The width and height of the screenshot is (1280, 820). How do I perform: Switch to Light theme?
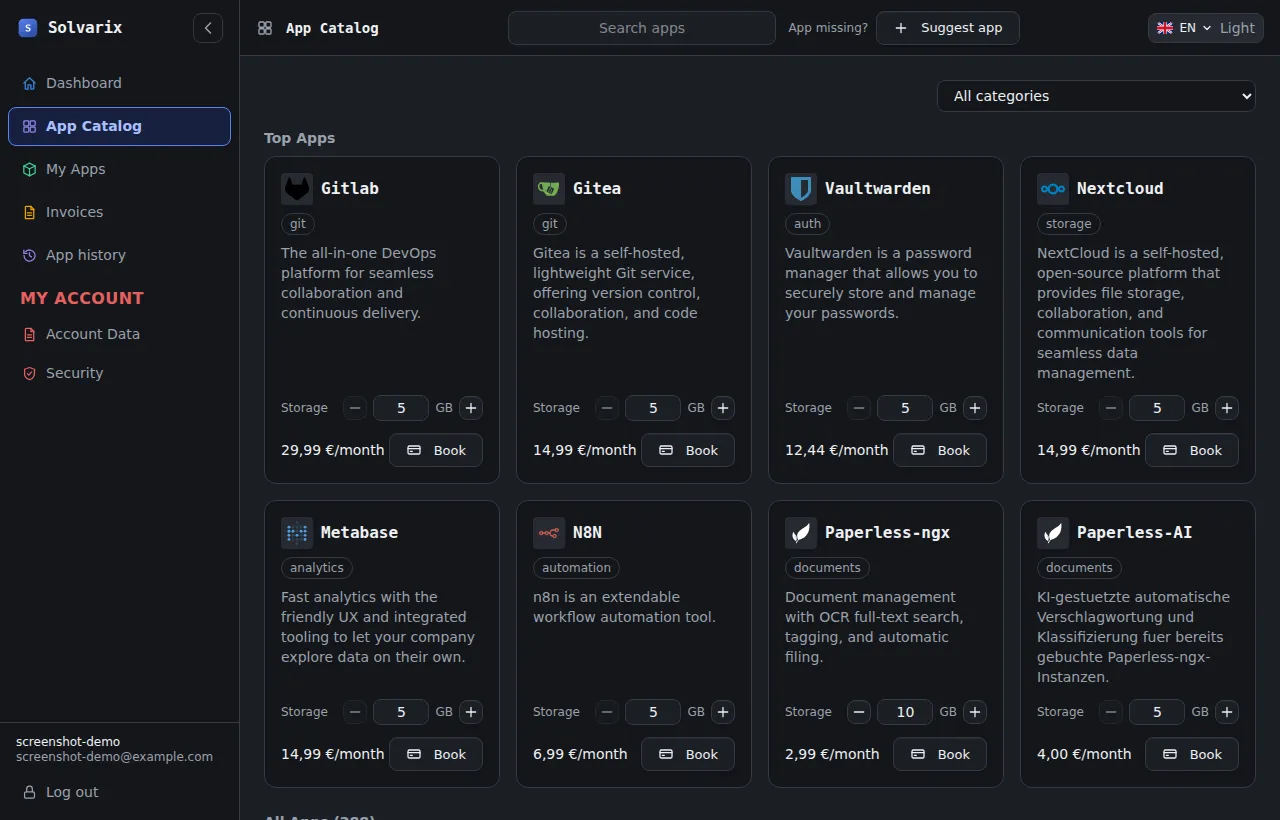[x=1237, y=28]
